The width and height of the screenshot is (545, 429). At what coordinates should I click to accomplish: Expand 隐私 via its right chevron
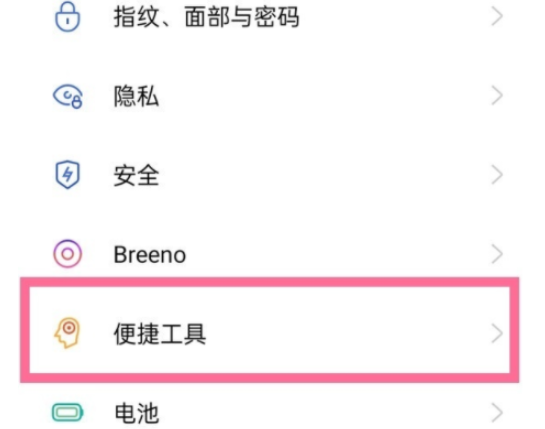tap(497, 96)
